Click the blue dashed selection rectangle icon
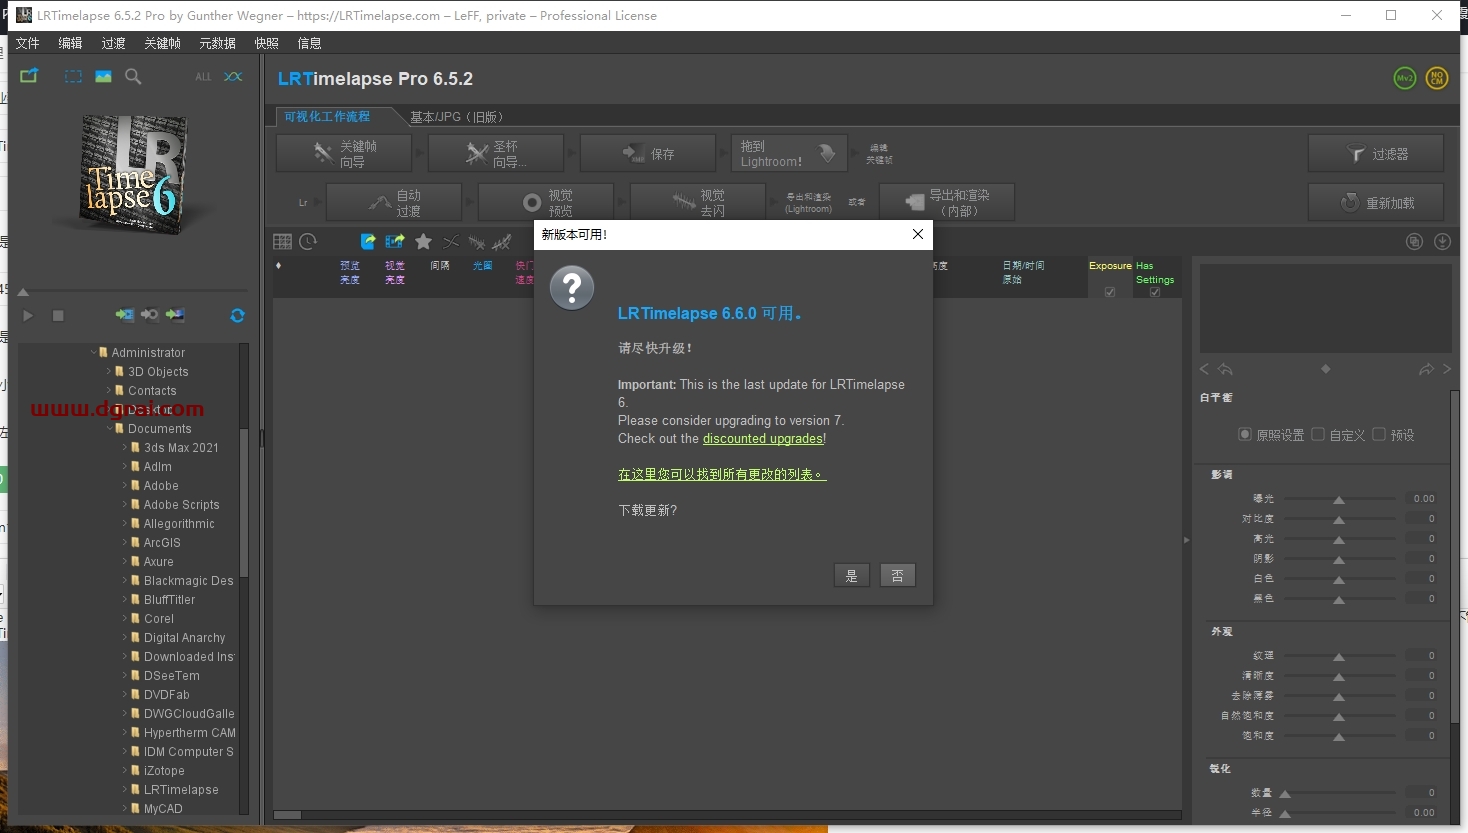Image resolution: width=1468 pixels, height=833 pixels. [x=73, y=77]
